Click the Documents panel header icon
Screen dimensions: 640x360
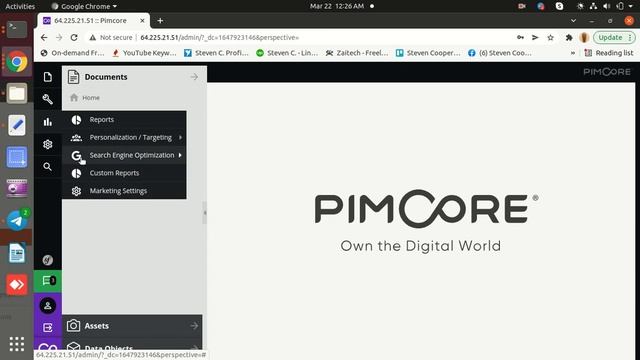(x=73, y=77)
